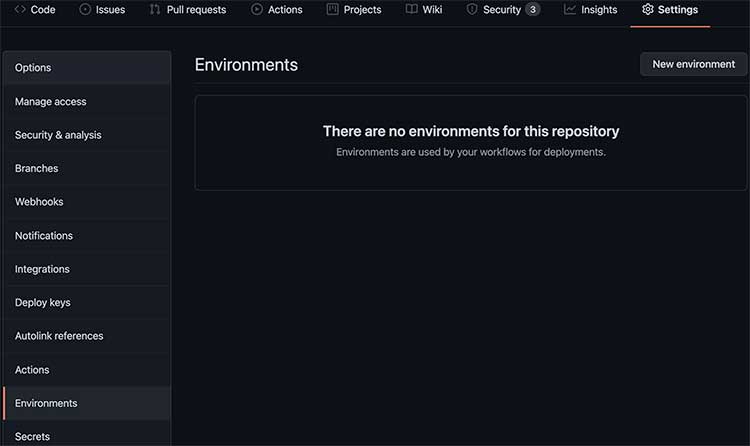Open Autolink references settings
Viewport: 750px width, 446px height.
tap(87, 336)
